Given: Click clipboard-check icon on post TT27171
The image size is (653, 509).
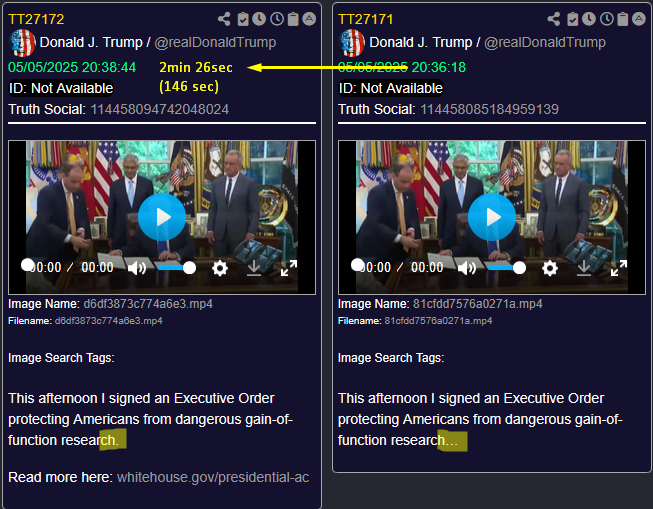Looking at the screenshot, I should point(573,19).
